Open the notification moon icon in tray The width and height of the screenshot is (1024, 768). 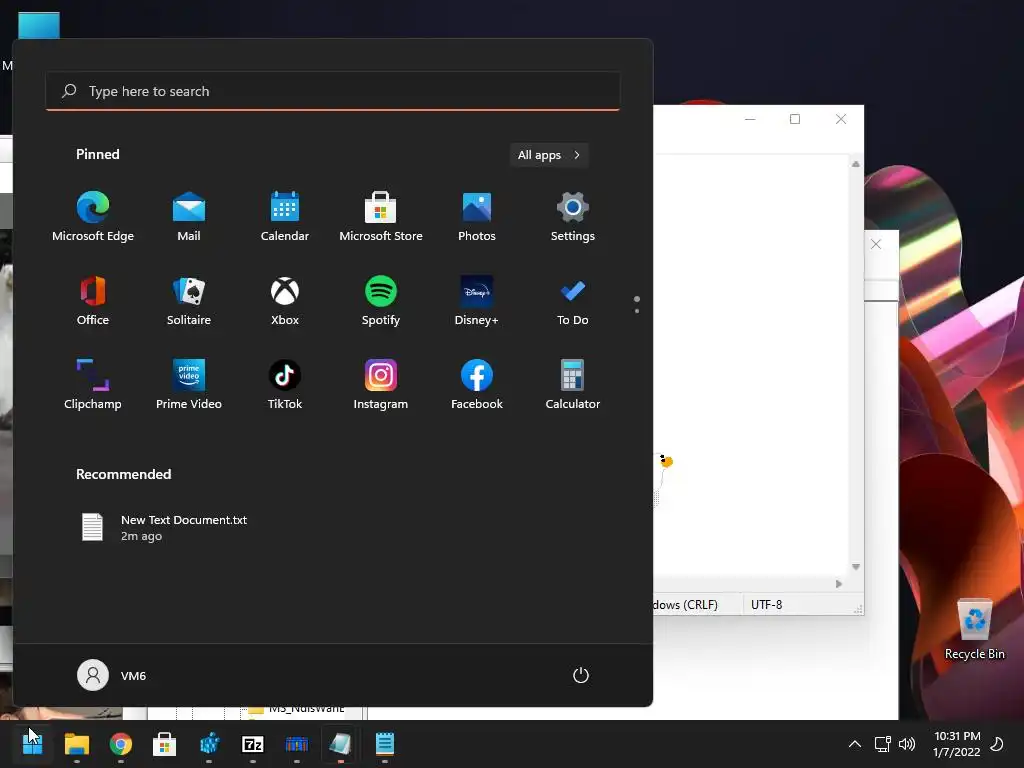click(997, 744)
